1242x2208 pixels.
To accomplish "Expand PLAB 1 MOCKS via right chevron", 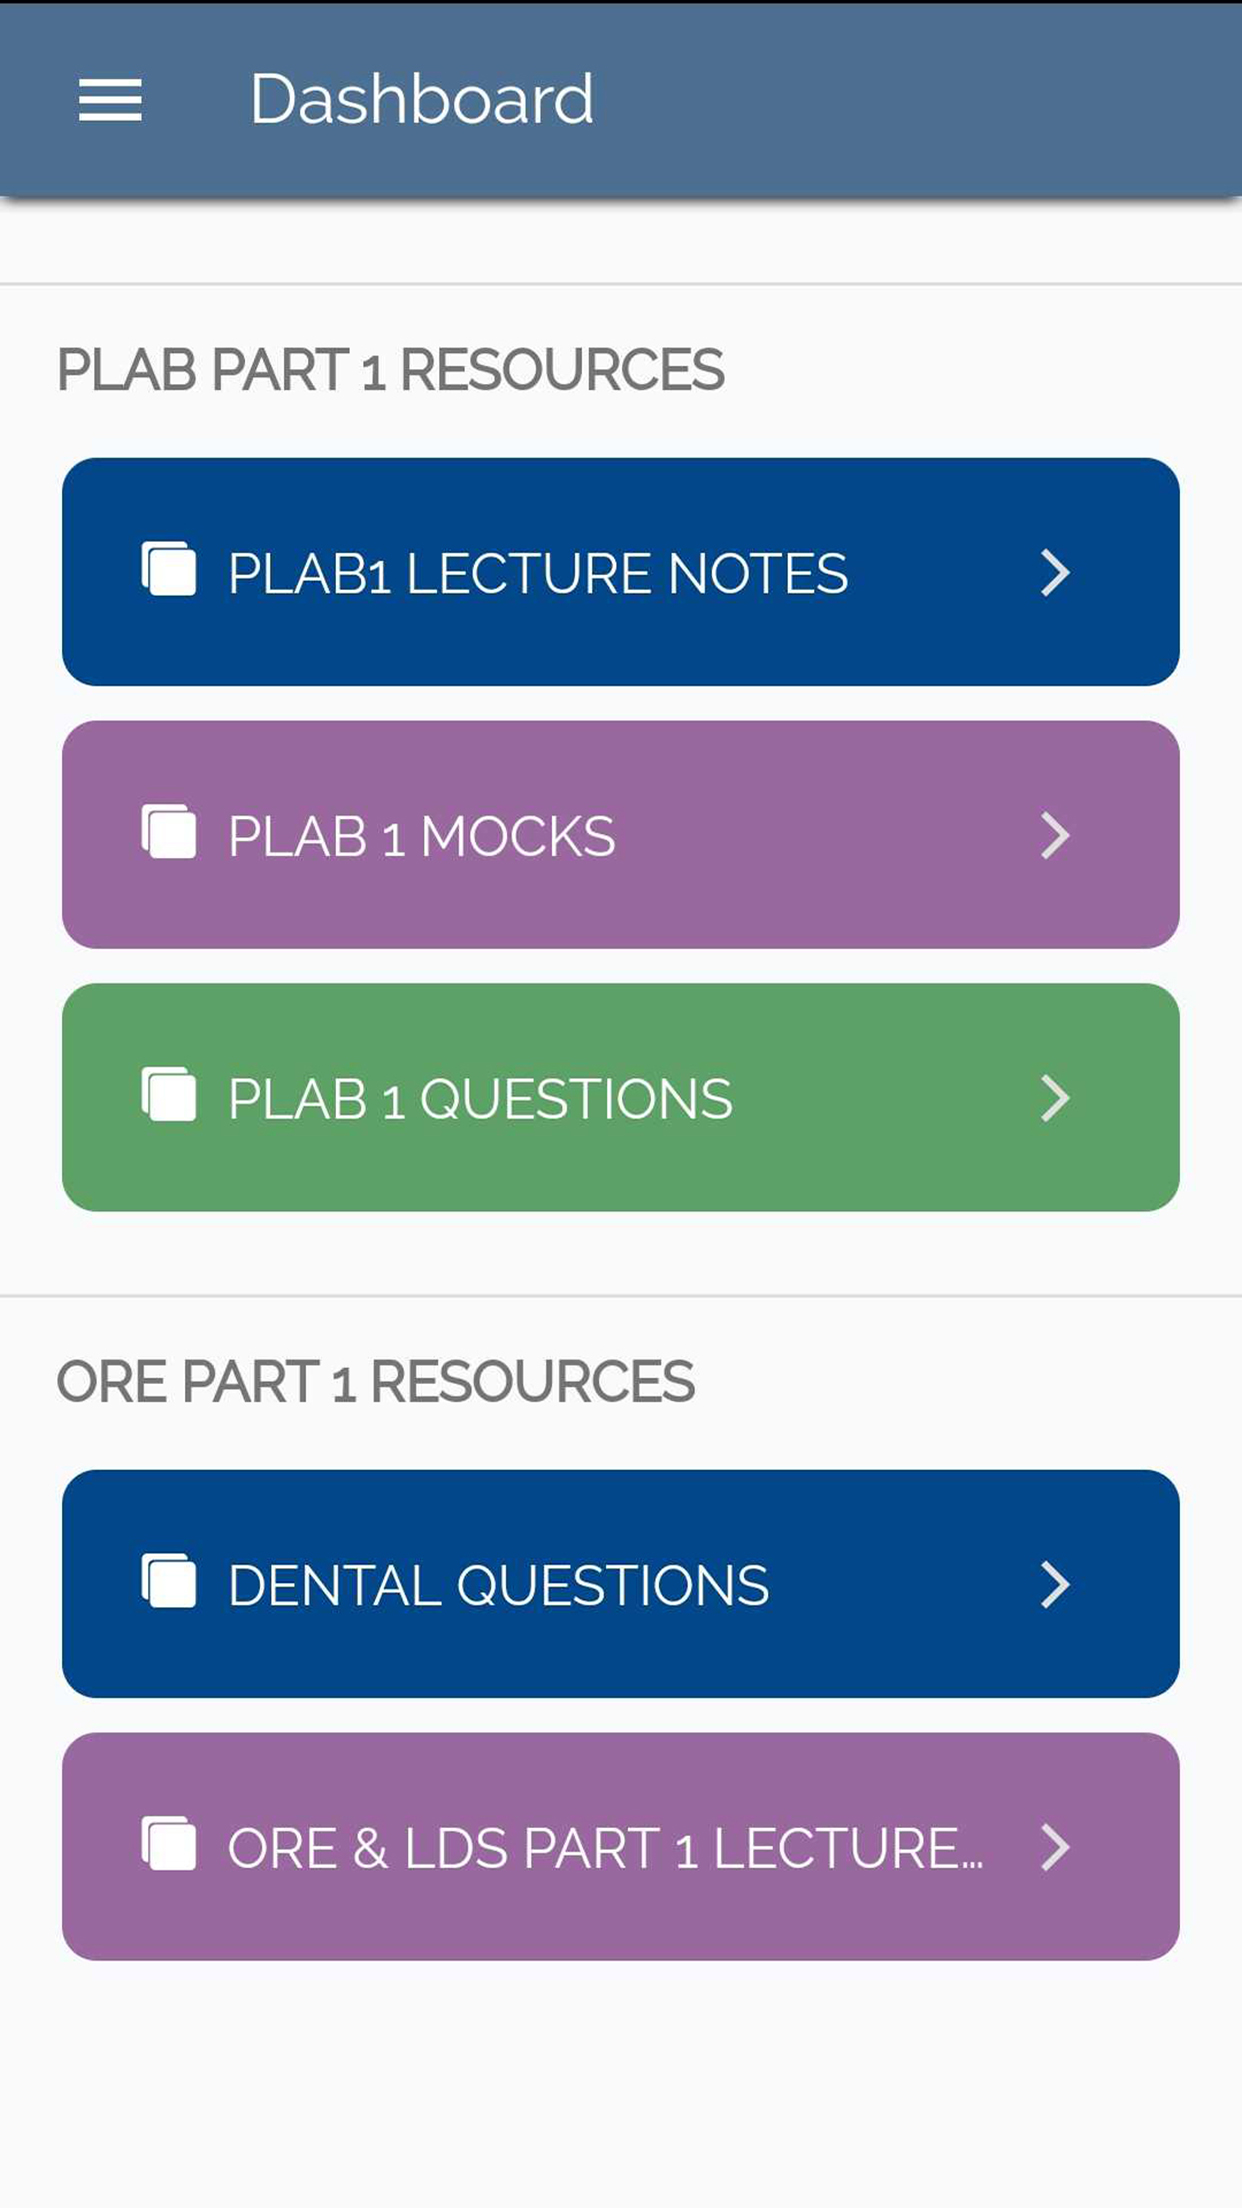I will pyautogui.click(x=1055, y=835).
